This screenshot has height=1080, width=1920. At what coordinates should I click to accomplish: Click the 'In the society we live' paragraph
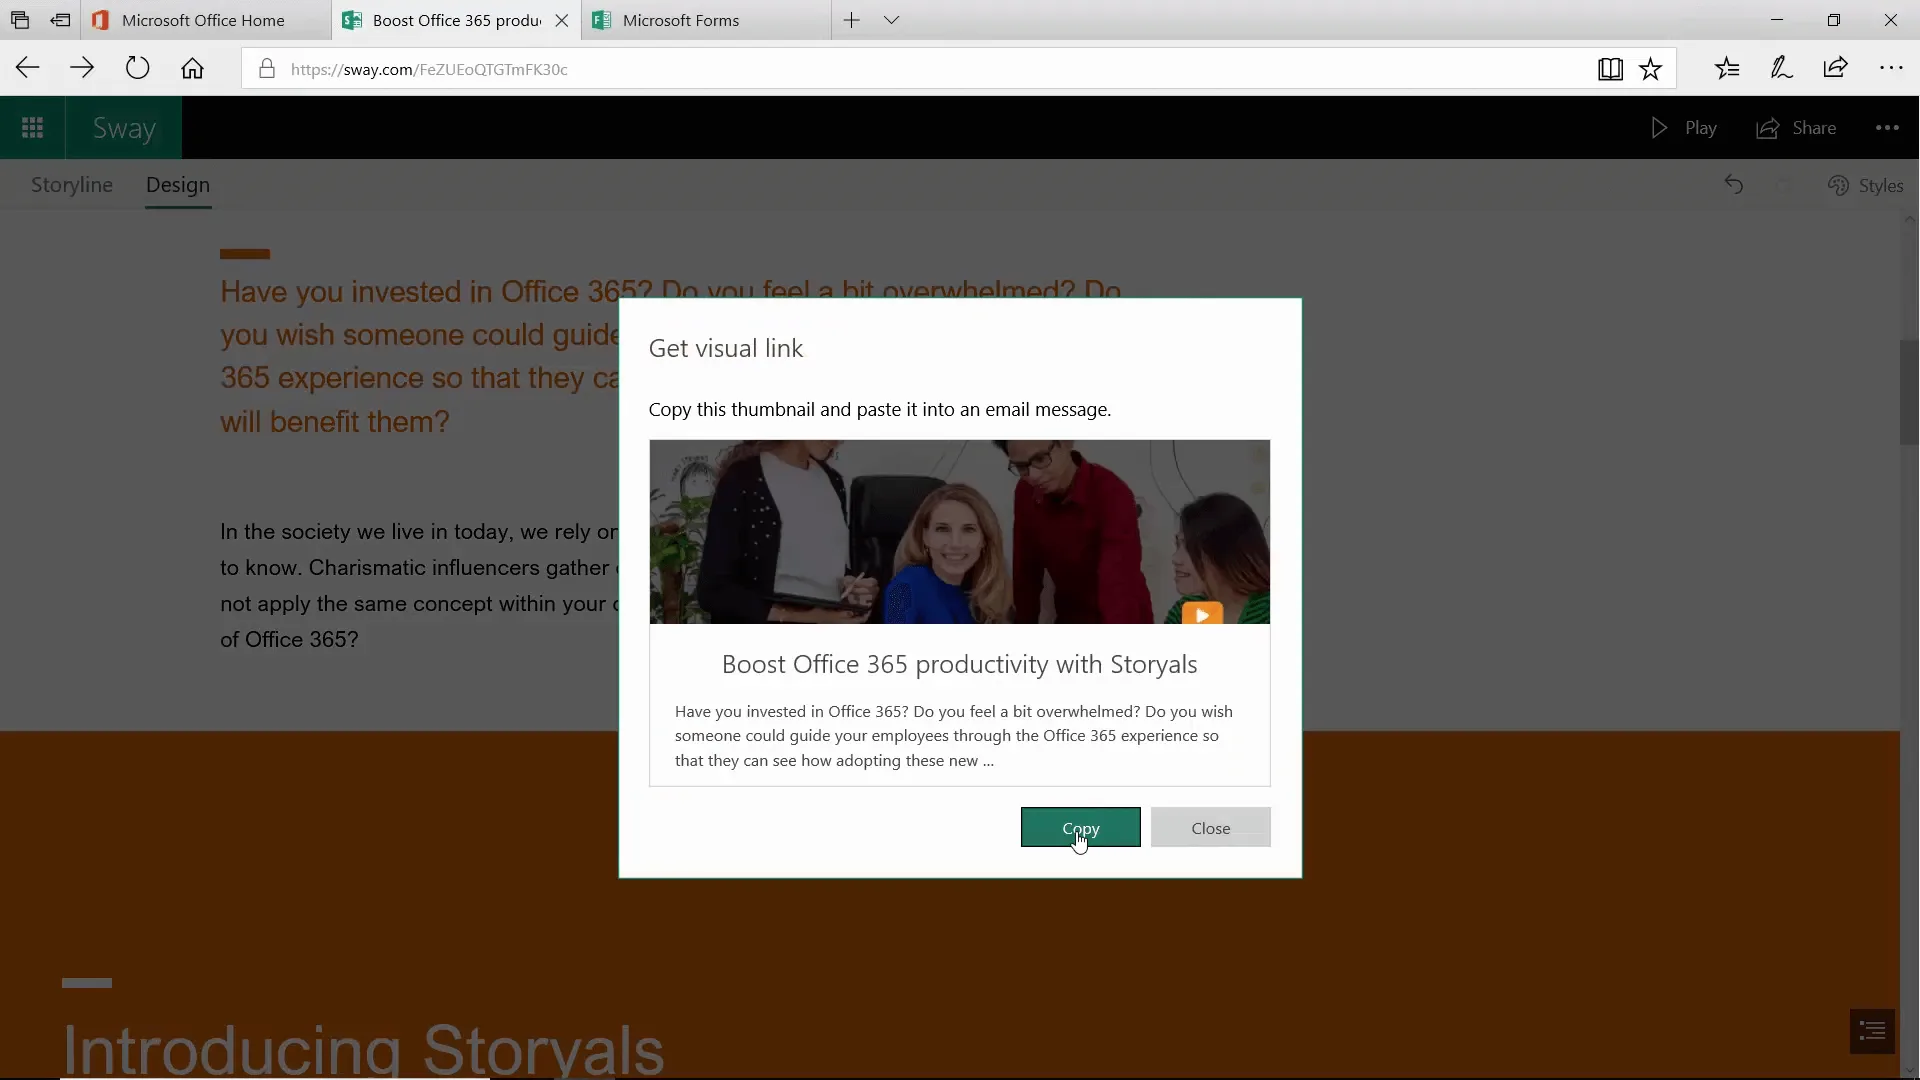pos(419,585)
